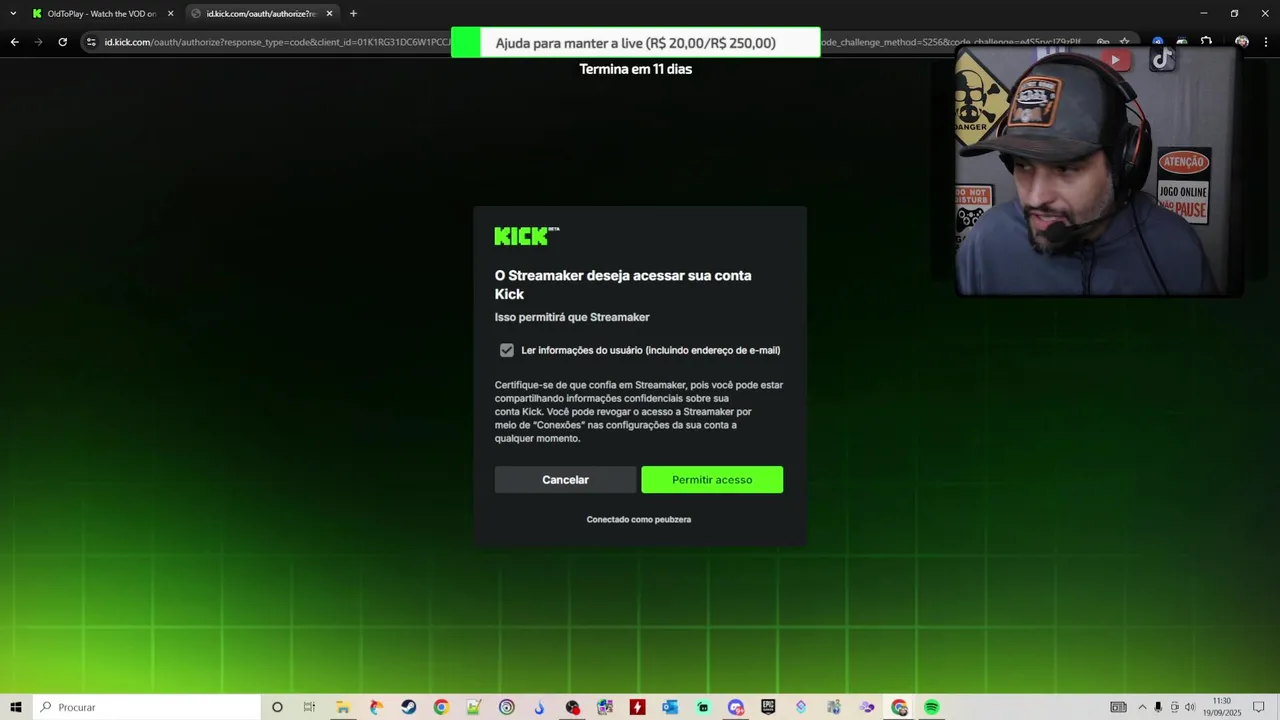Open Chrome three-dot menu
1280x720 pixels.
tap(1266, 42)
